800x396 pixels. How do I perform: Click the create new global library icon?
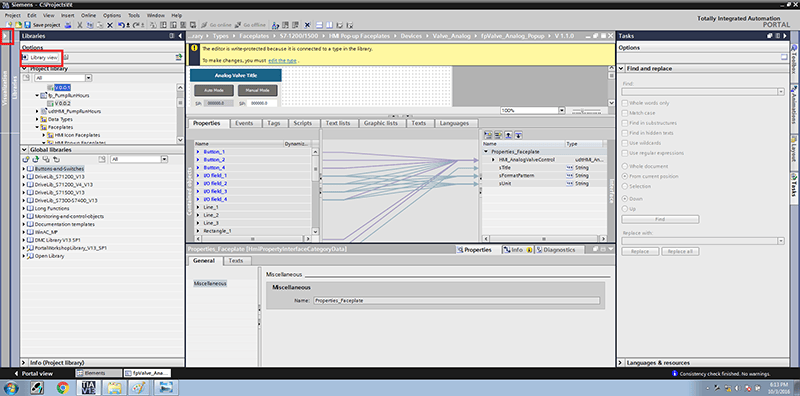pos(26,159)
